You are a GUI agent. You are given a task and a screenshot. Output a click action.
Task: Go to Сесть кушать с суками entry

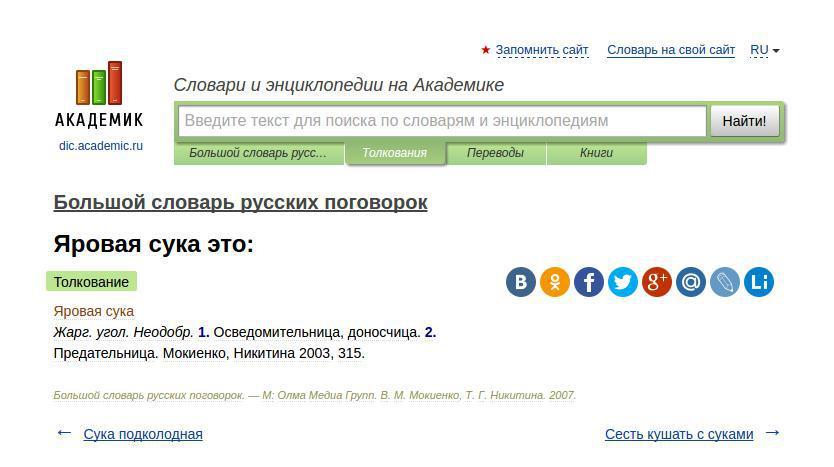pos(679,434)
